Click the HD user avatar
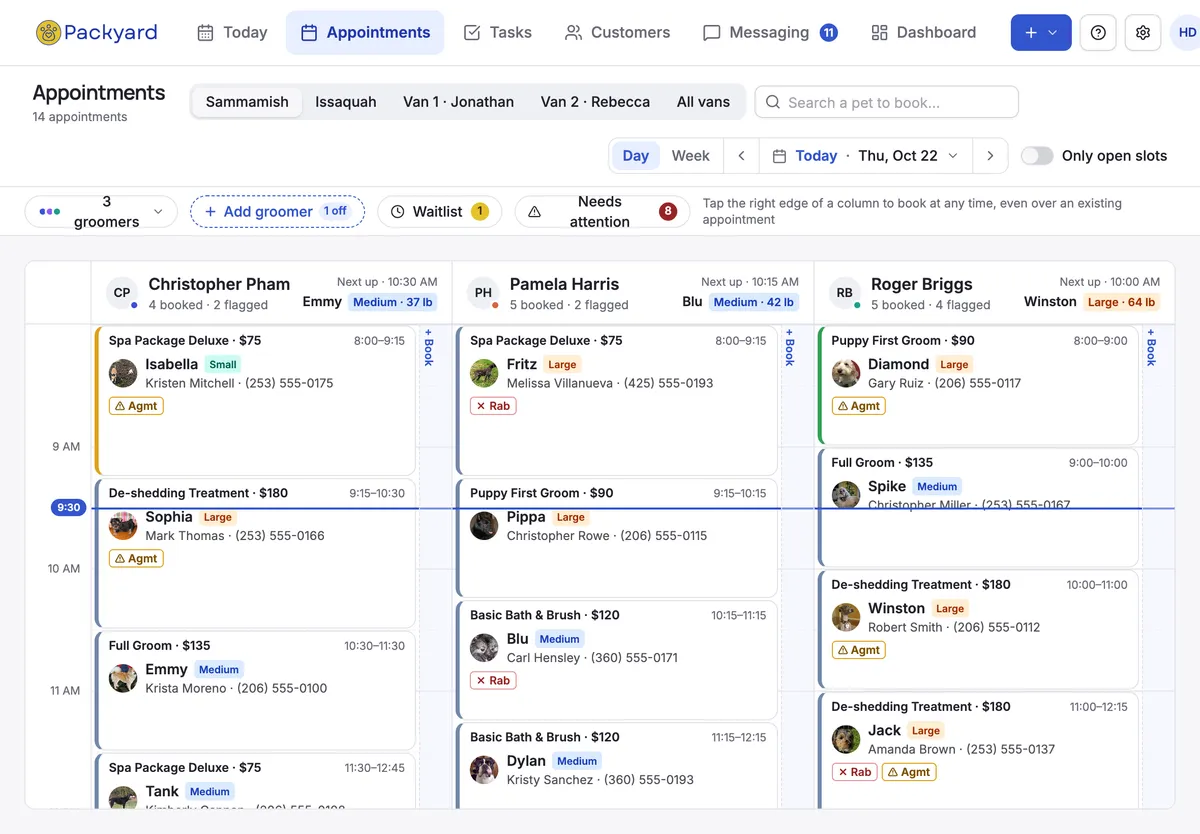This screenshot has width=1200, height=834. [1187, 33]
